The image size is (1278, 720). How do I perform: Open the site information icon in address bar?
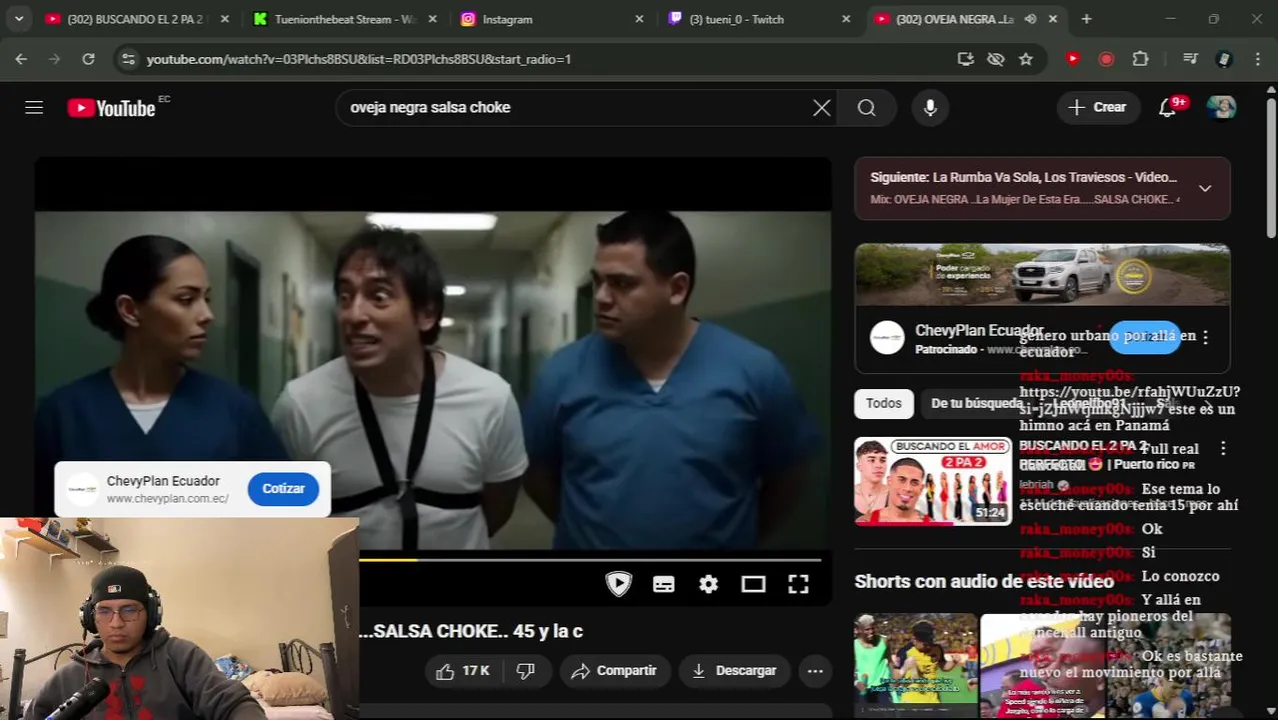127,59
